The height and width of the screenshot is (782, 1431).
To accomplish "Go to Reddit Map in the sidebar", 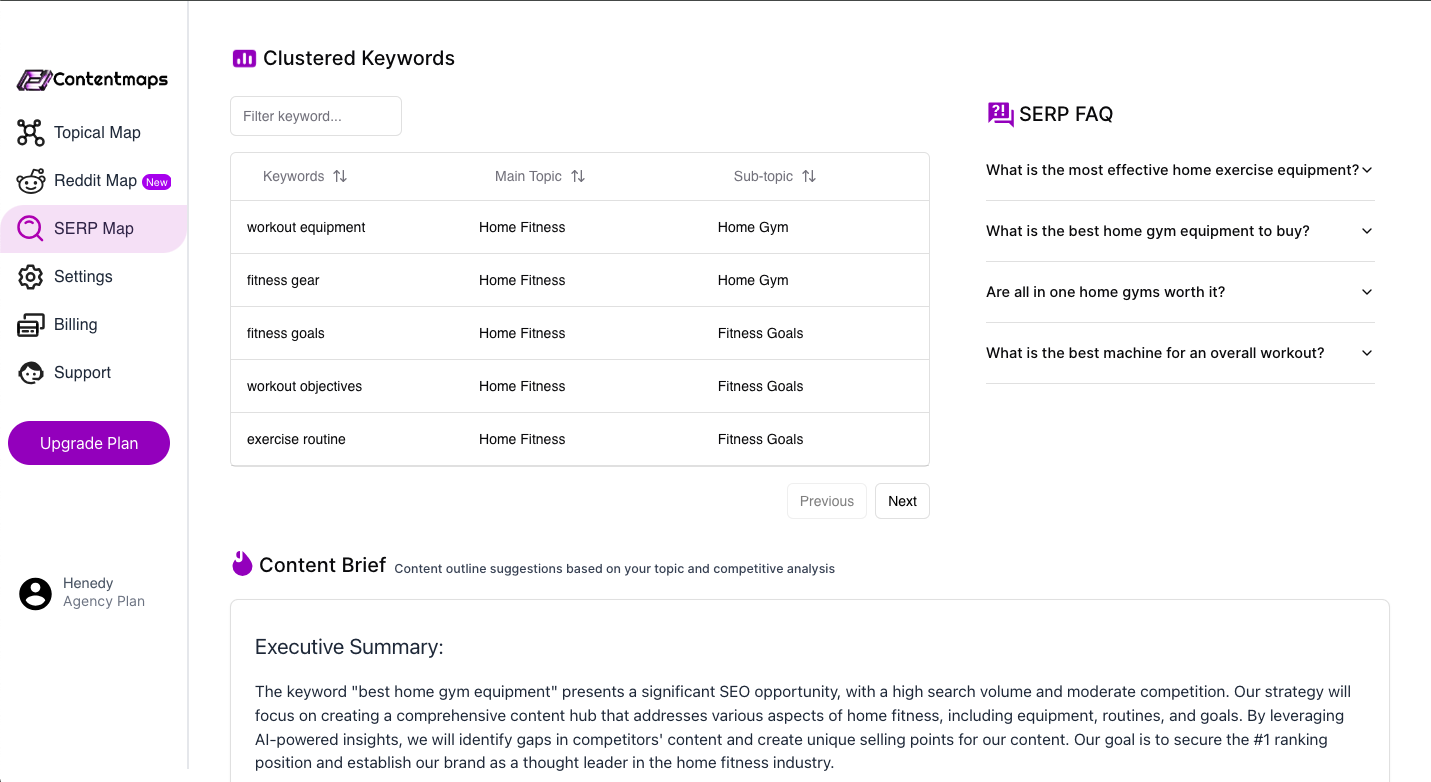I will tap(95, 181).
